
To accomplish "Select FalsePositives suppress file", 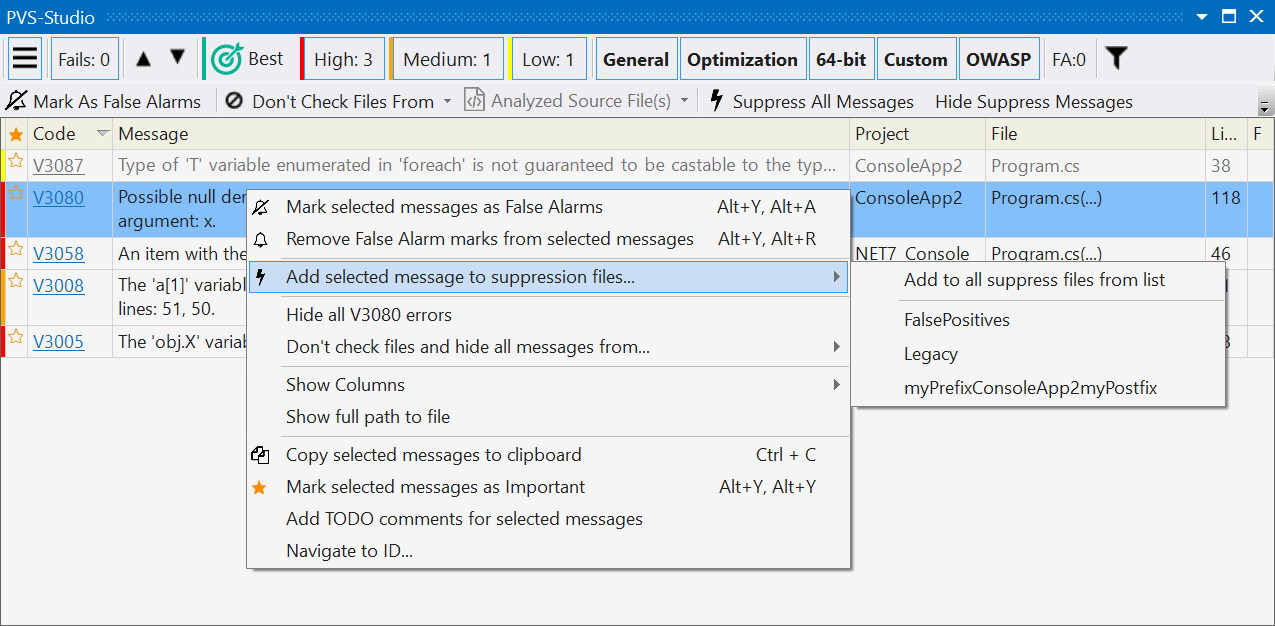I will tap(956, 320).
